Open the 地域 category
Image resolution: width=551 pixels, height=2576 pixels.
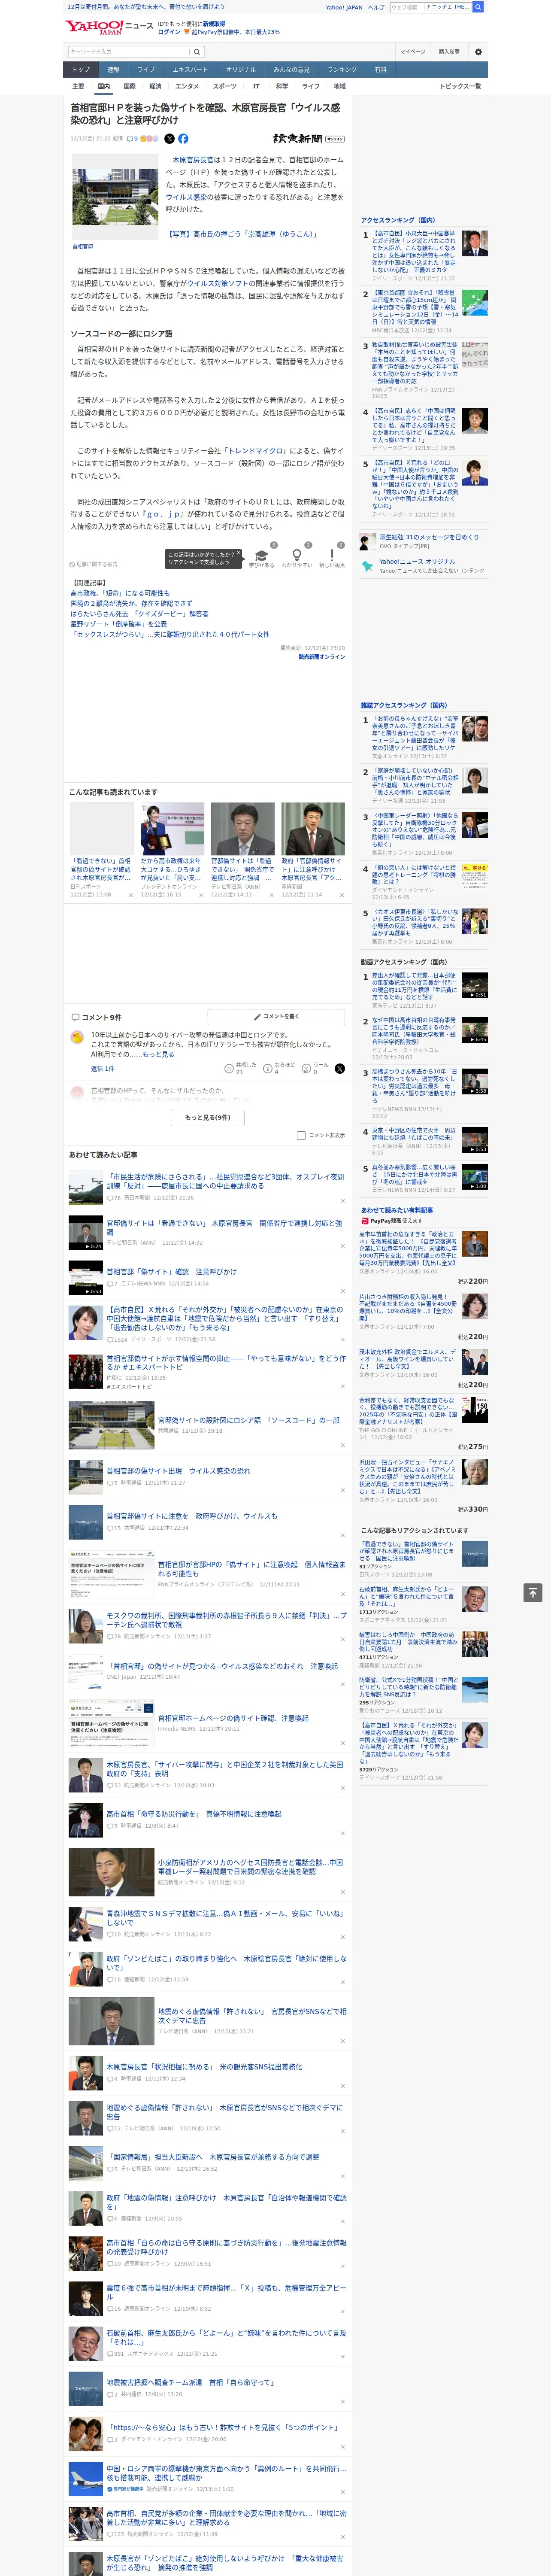[340, 86]
